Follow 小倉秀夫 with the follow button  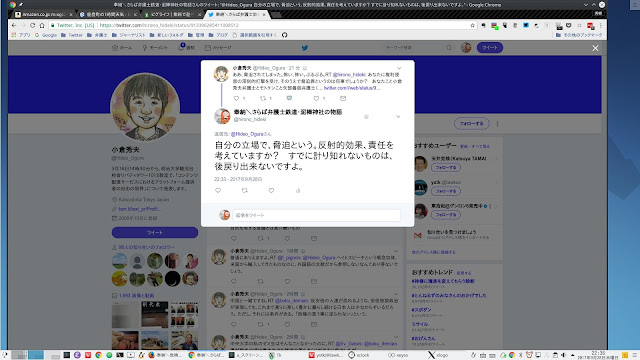pos(471,123)
